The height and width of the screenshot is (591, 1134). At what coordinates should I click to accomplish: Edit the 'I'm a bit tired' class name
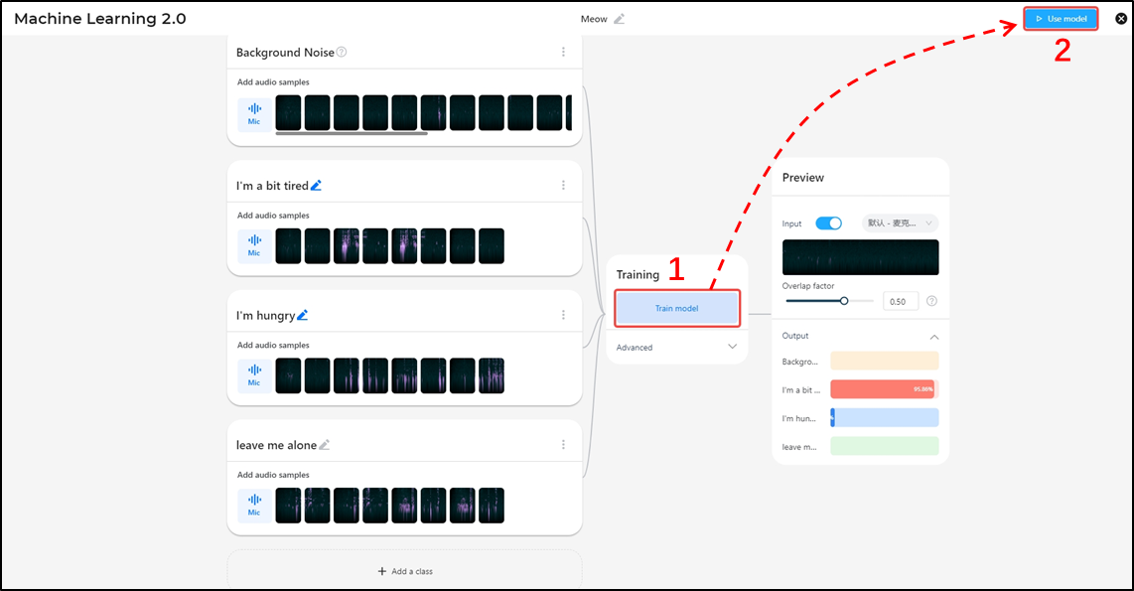pos(316,185)
